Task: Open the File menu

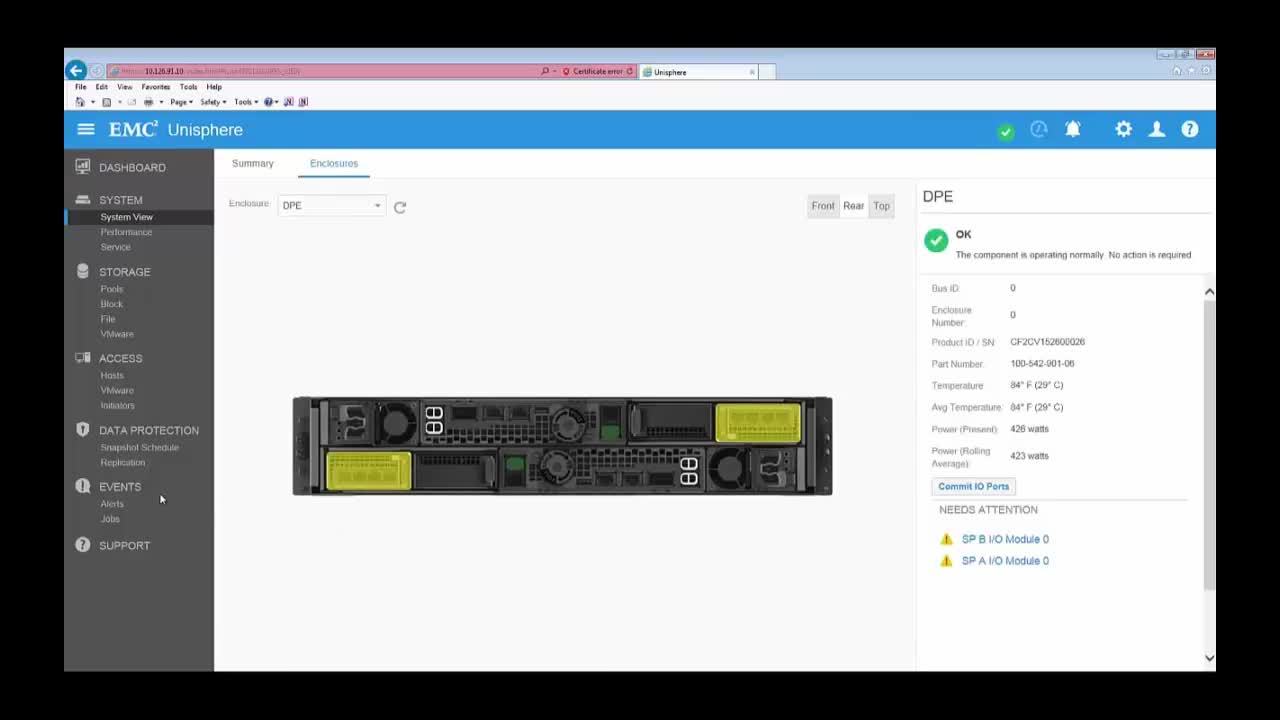Action: (x=81, y=87)
